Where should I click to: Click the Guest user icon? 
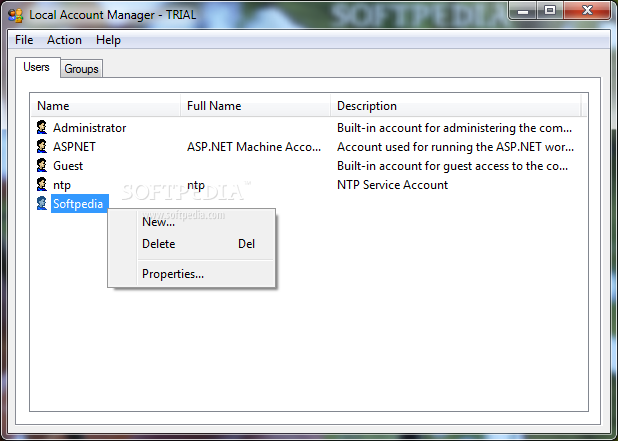(42, 165)
